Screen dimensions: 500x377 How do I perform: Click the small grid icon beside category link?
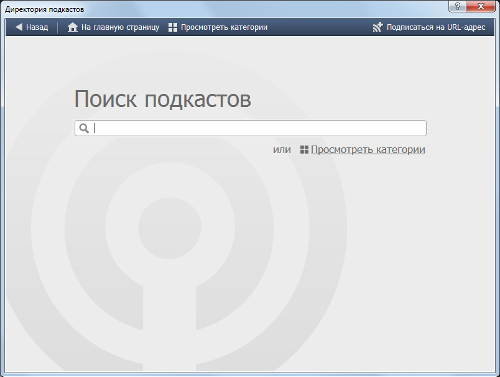(x=304, y=150)
